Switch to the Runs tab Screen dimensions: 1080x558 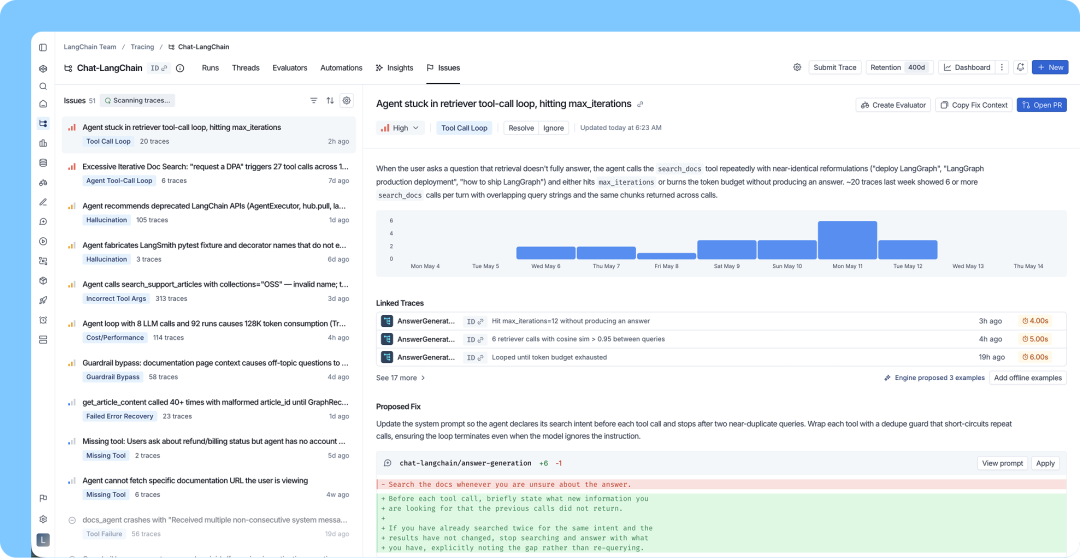tap(210, 68)
